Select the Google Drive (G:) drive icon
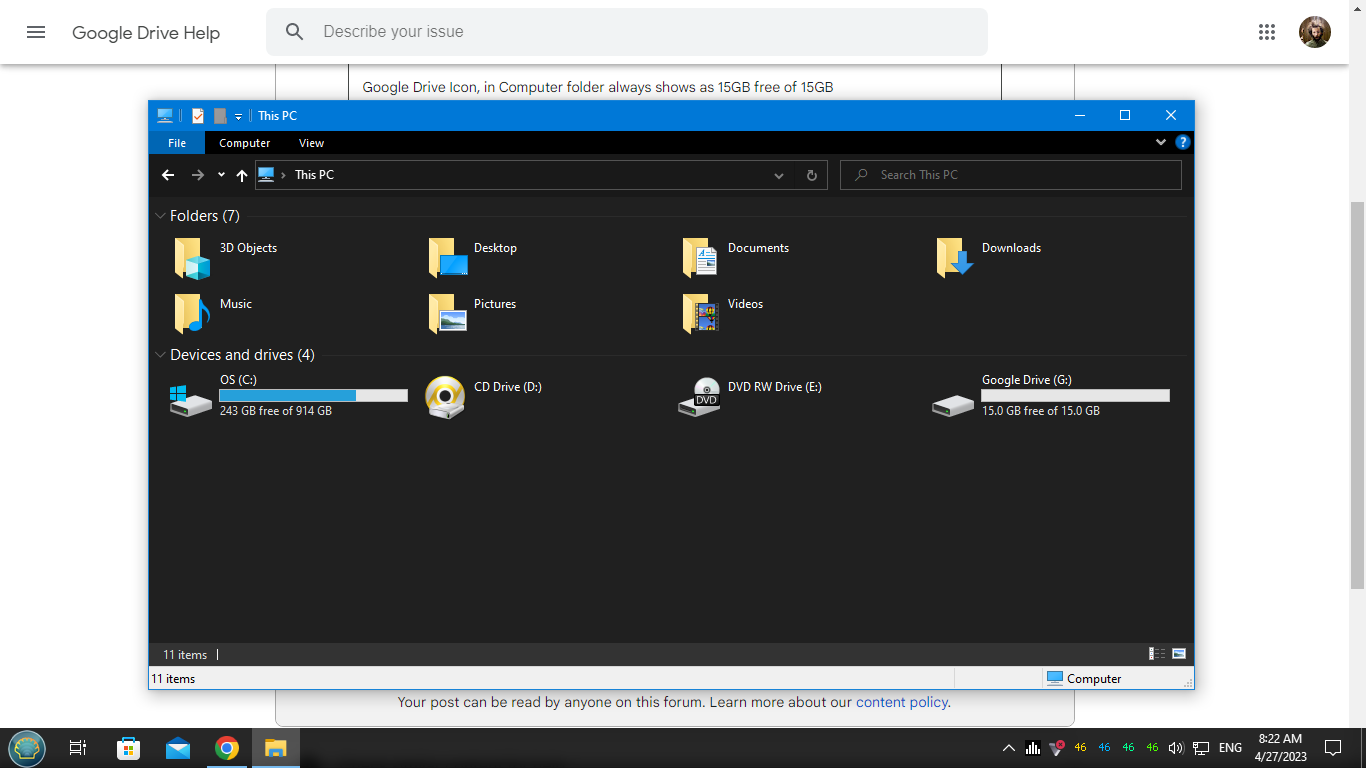 [953, 404]
